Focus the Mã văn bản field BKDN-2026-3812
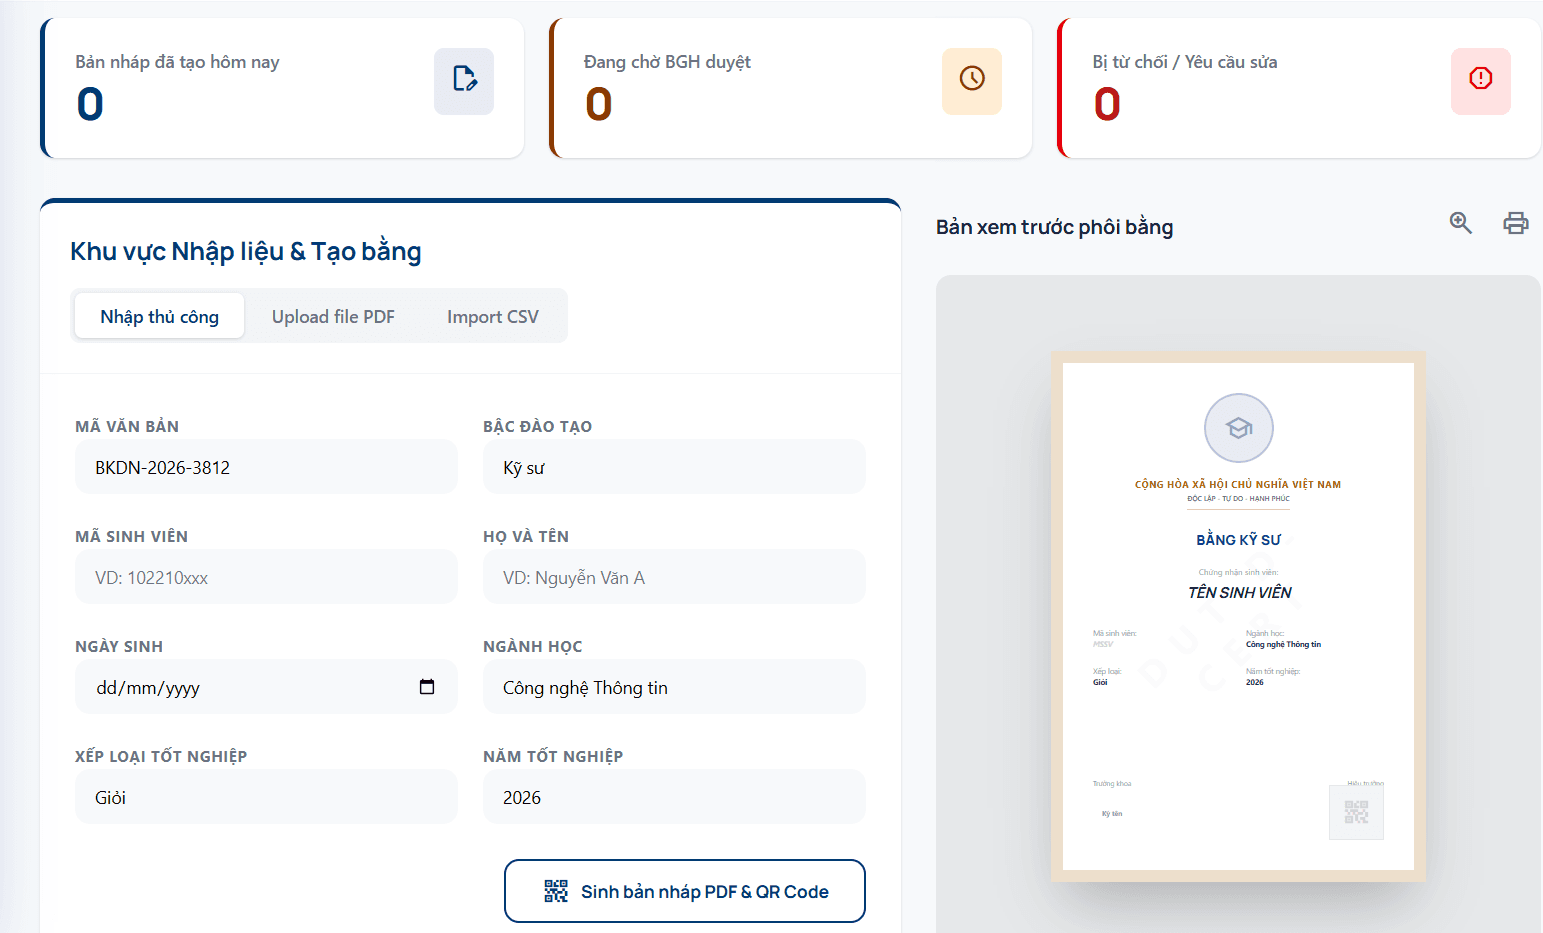Image resolution: width=1543 pixels, height=933 pixels. pos(266,467)
